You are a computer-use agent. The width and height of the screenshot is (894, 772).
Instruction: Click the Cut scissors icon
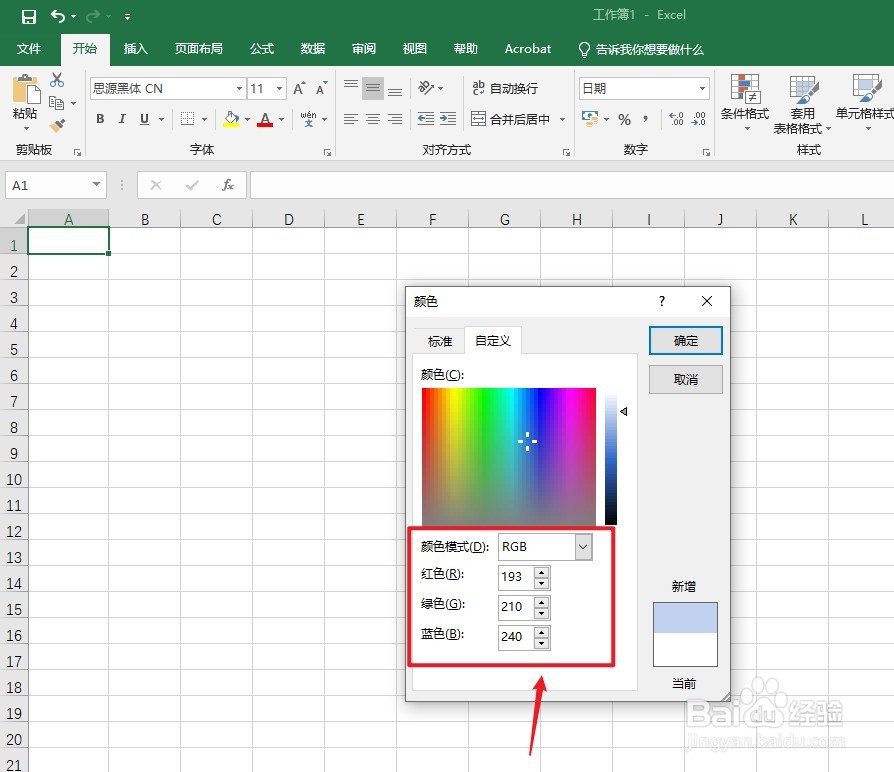tap(57, 80)
